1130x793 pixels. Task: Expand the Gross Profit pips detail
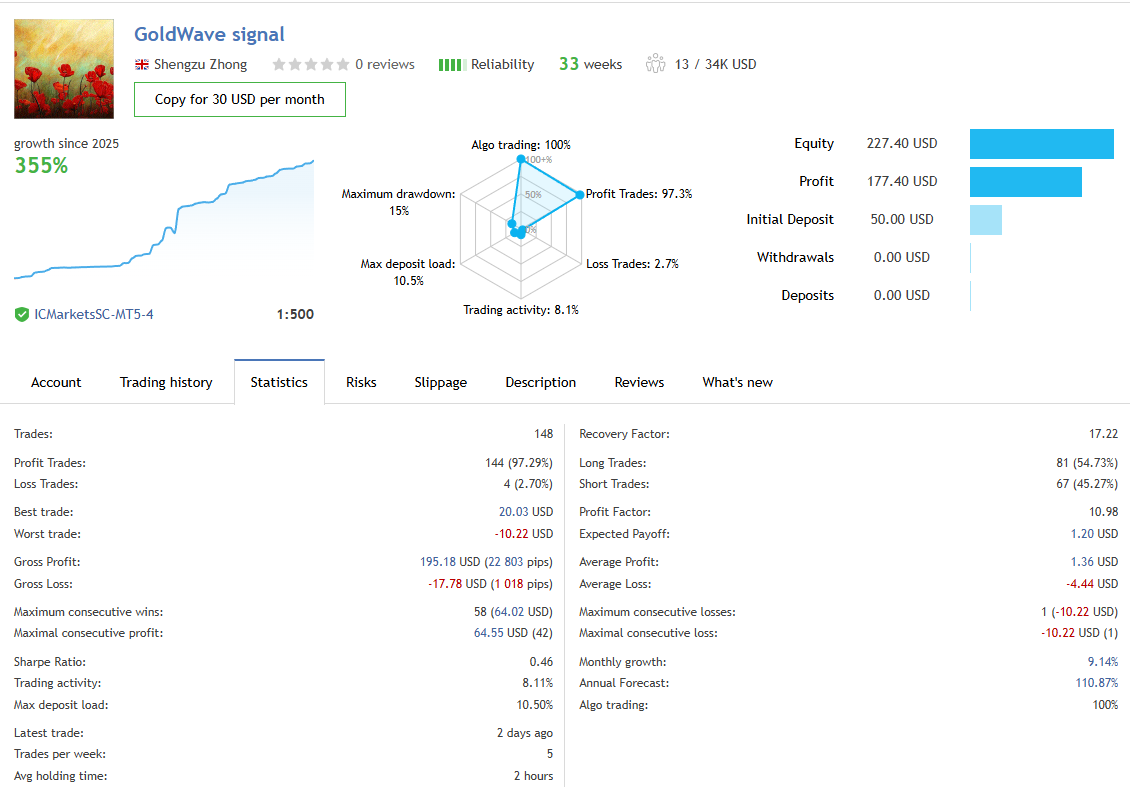pos(511,561)
